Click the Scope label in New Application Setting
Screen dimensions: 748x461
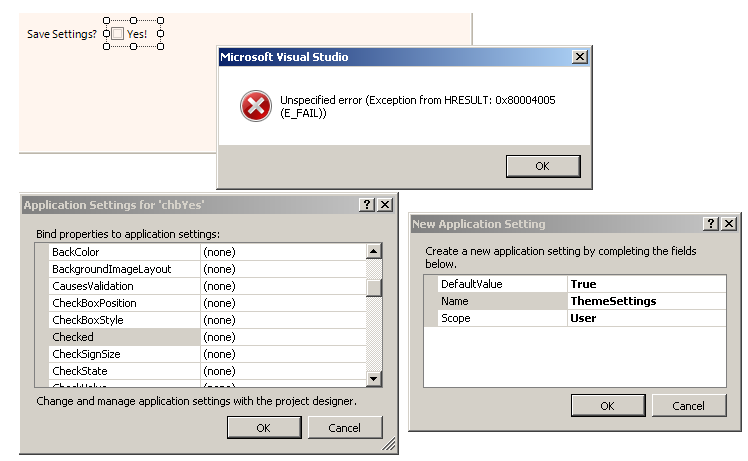[x=456, y=318]
